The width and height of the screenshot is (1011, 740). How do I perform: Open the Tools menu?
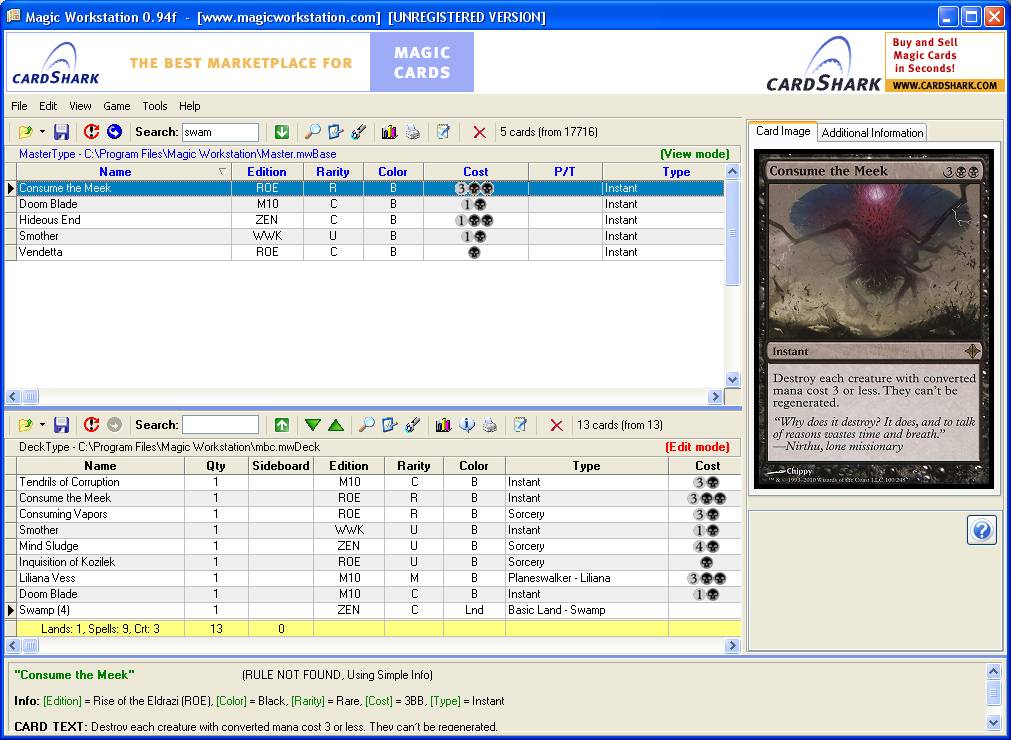point(155,106)
